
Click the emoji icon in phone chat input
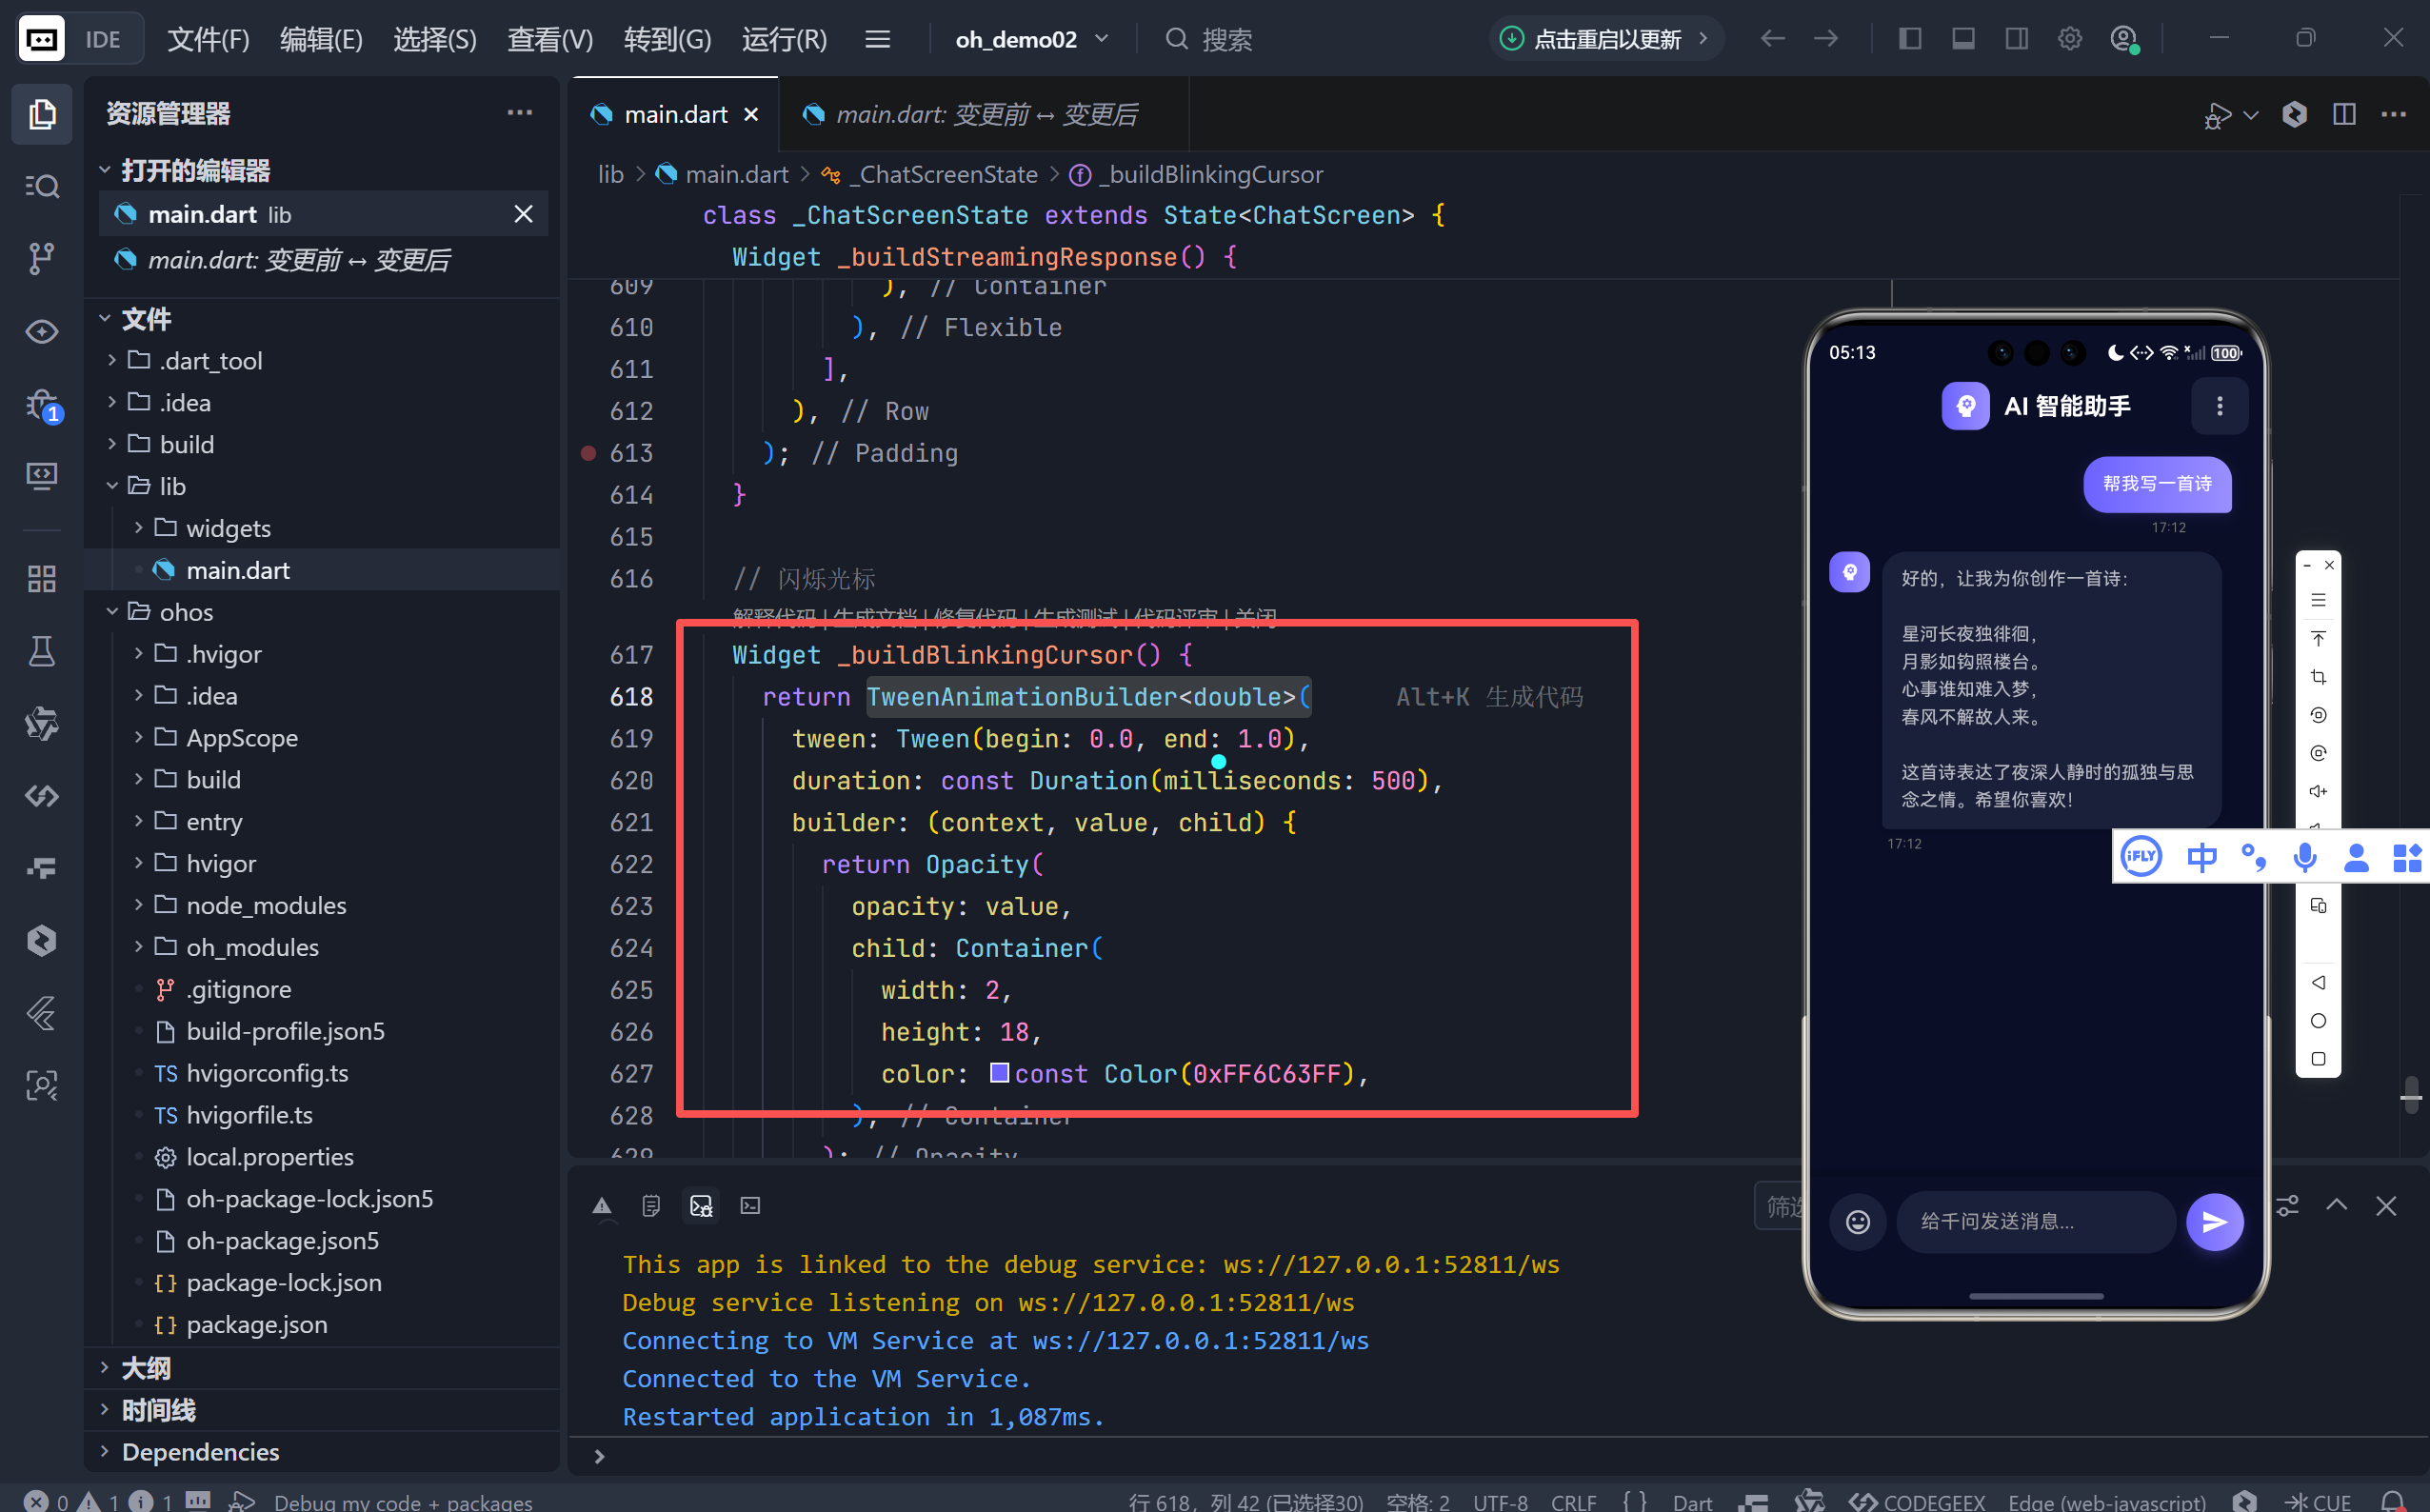point(1858,1221)
